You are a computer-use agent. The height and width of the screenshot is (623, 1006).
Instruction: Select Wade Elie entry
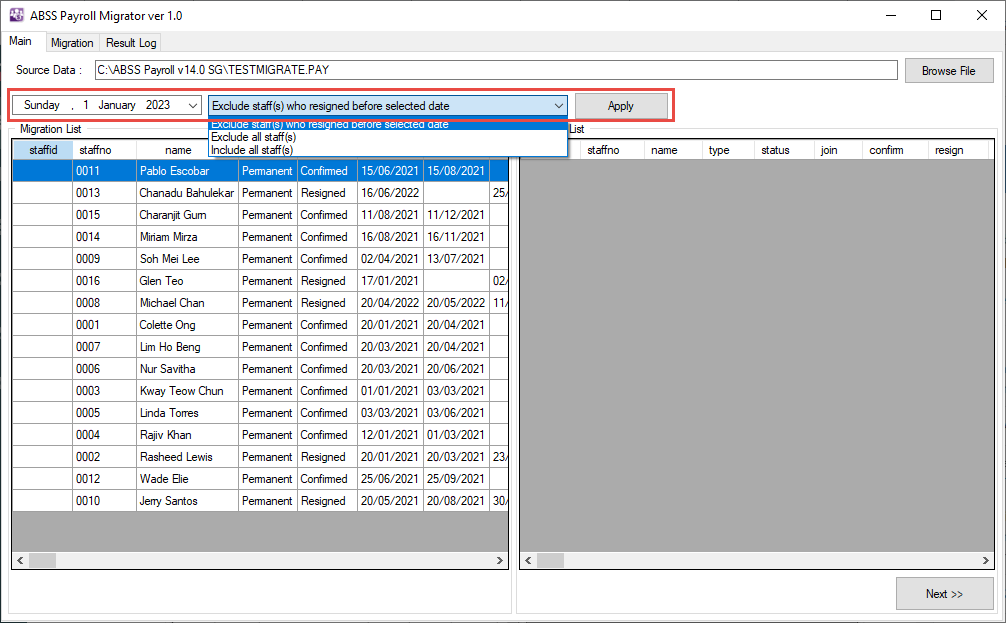pos(260,479)
